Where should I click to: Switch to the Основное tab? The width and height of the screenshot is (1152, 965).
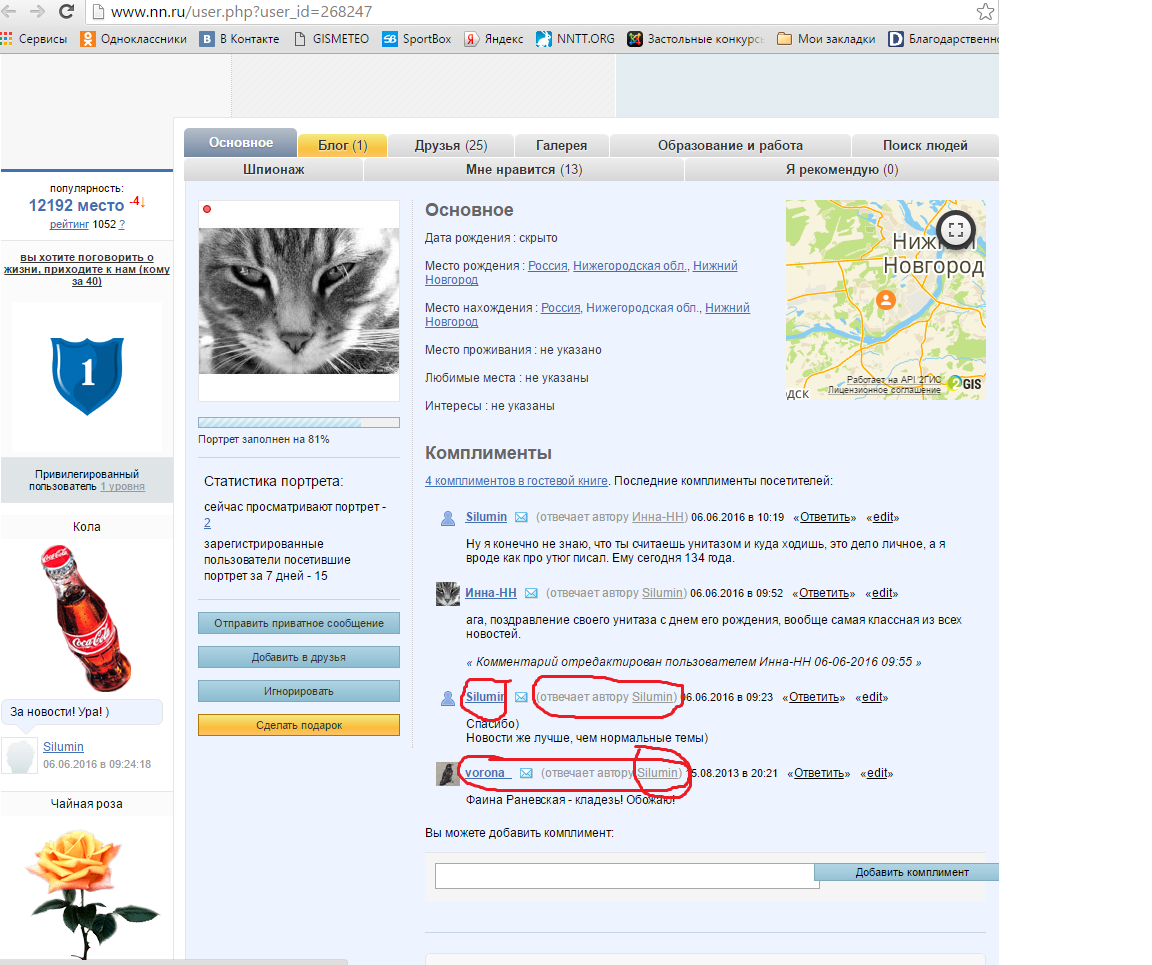coord(240,143)
